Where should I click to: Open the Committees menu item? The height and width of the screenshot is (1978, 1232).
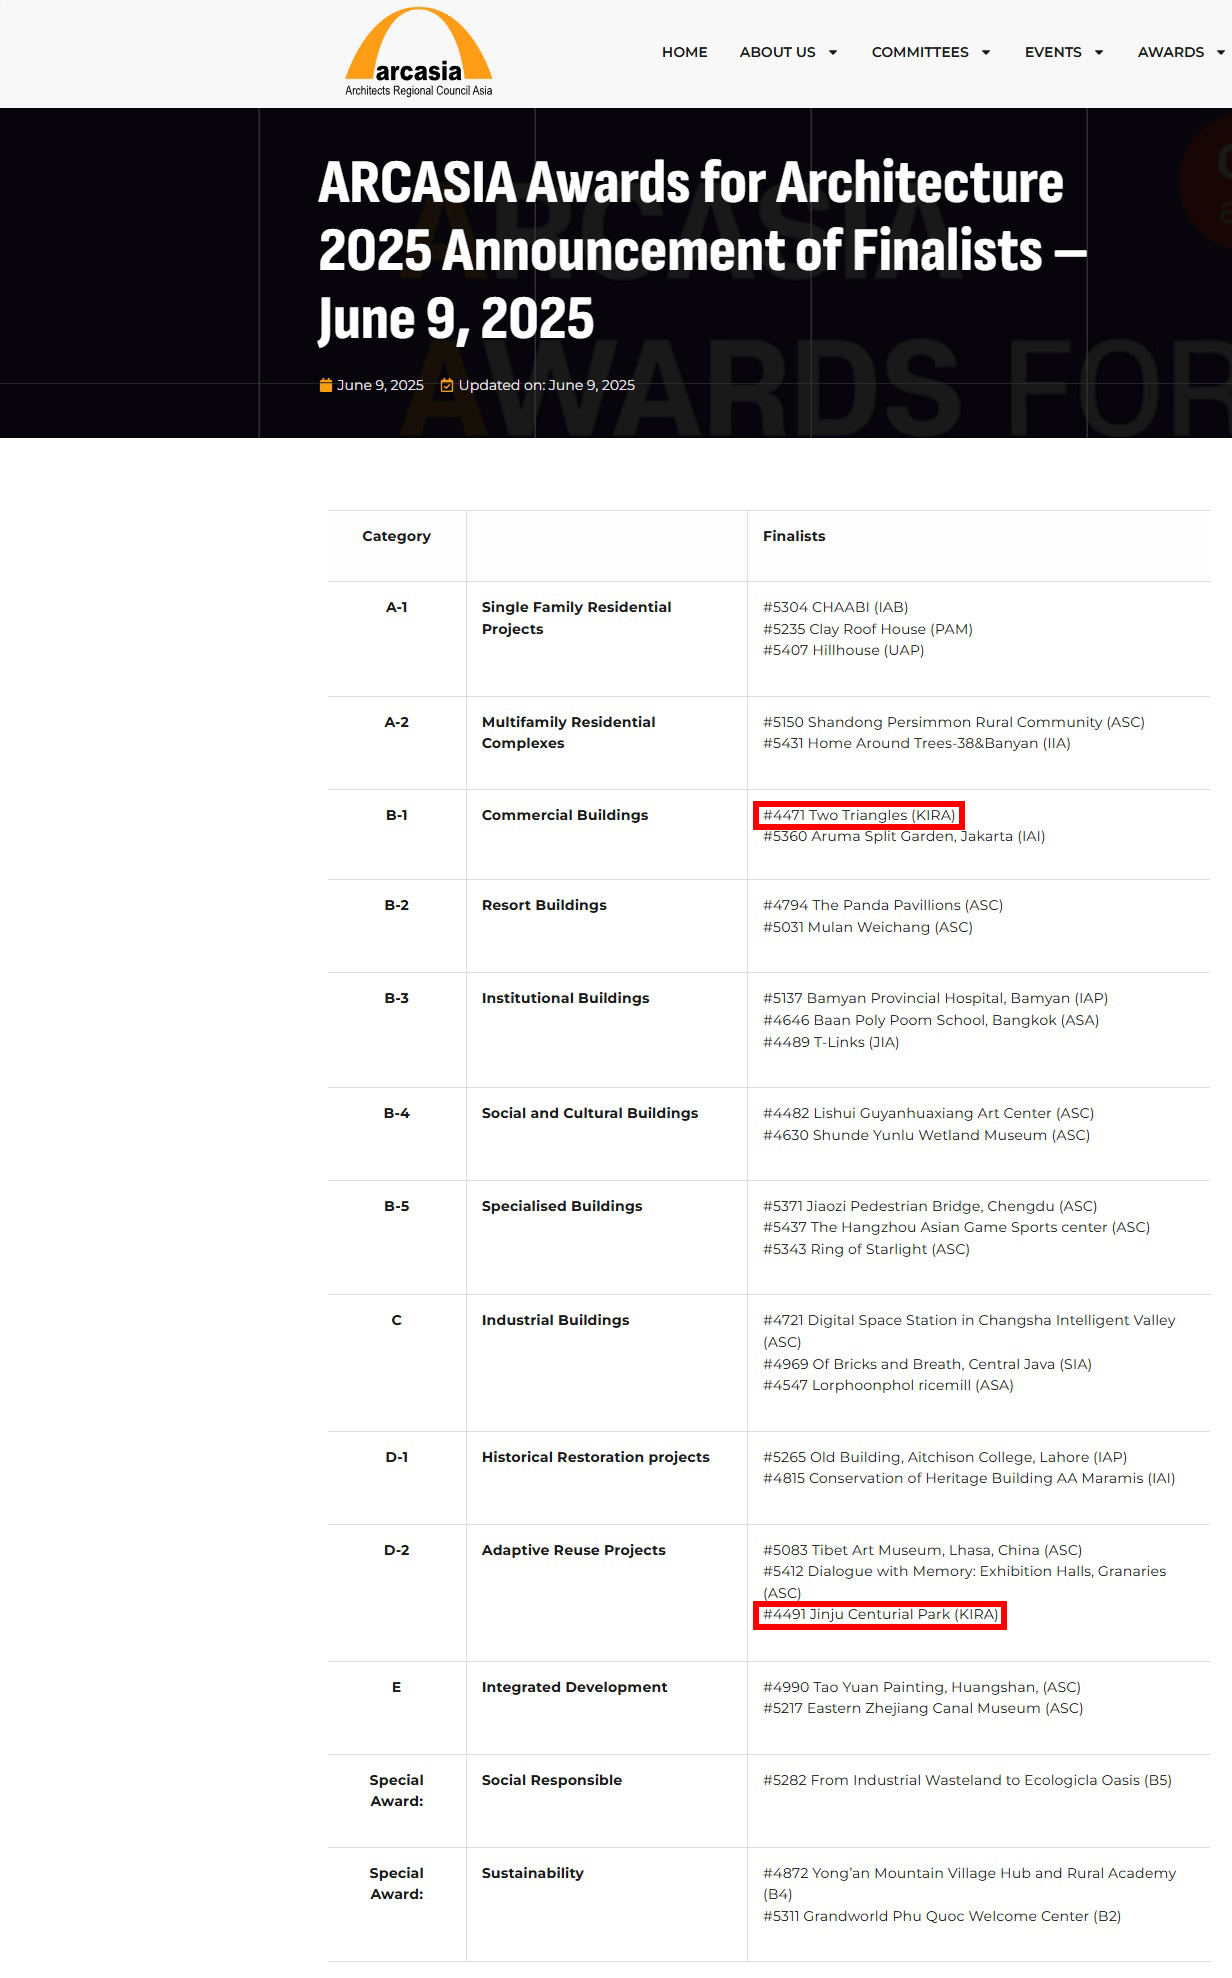919,52
